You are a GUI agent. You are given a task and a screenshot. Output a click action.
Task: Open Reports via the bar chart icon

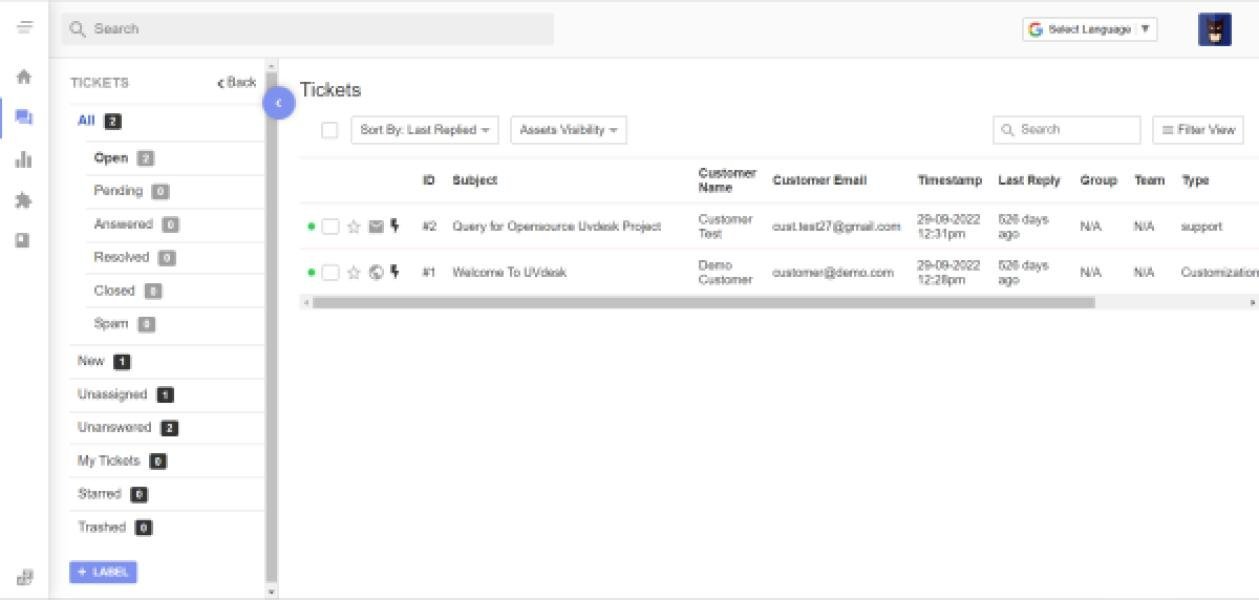point(22,158)
